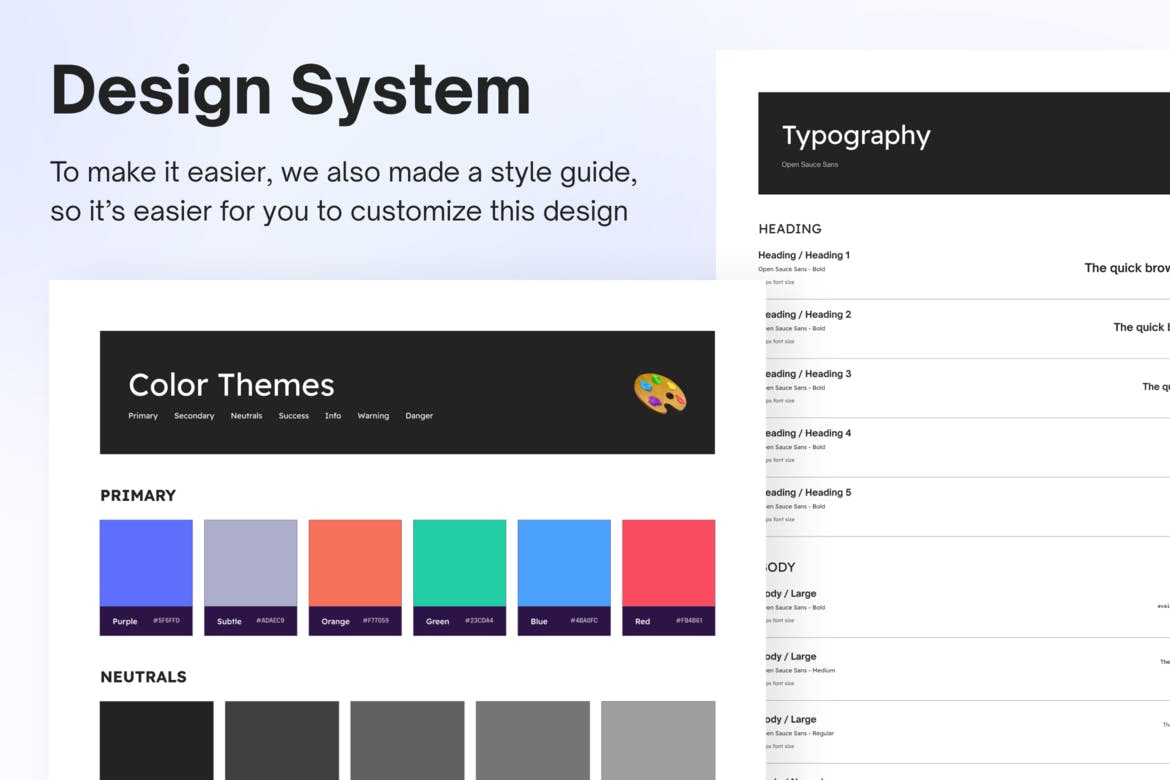Select the Orange color swatch
The width and height of the screenshot is (1170, 780).
(x=355, y=563)
